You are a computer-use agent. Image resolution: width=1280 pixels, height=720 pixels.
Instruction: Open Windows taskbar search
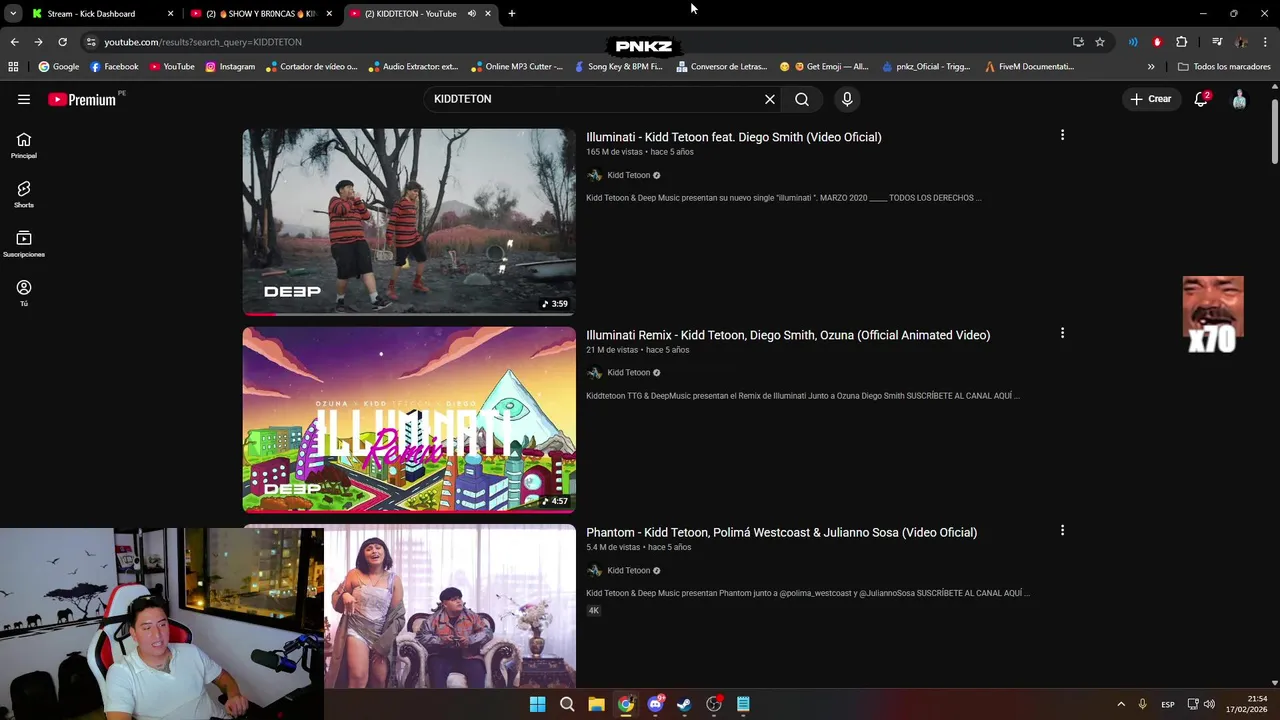pyautogui.click(x=567, y=704)
